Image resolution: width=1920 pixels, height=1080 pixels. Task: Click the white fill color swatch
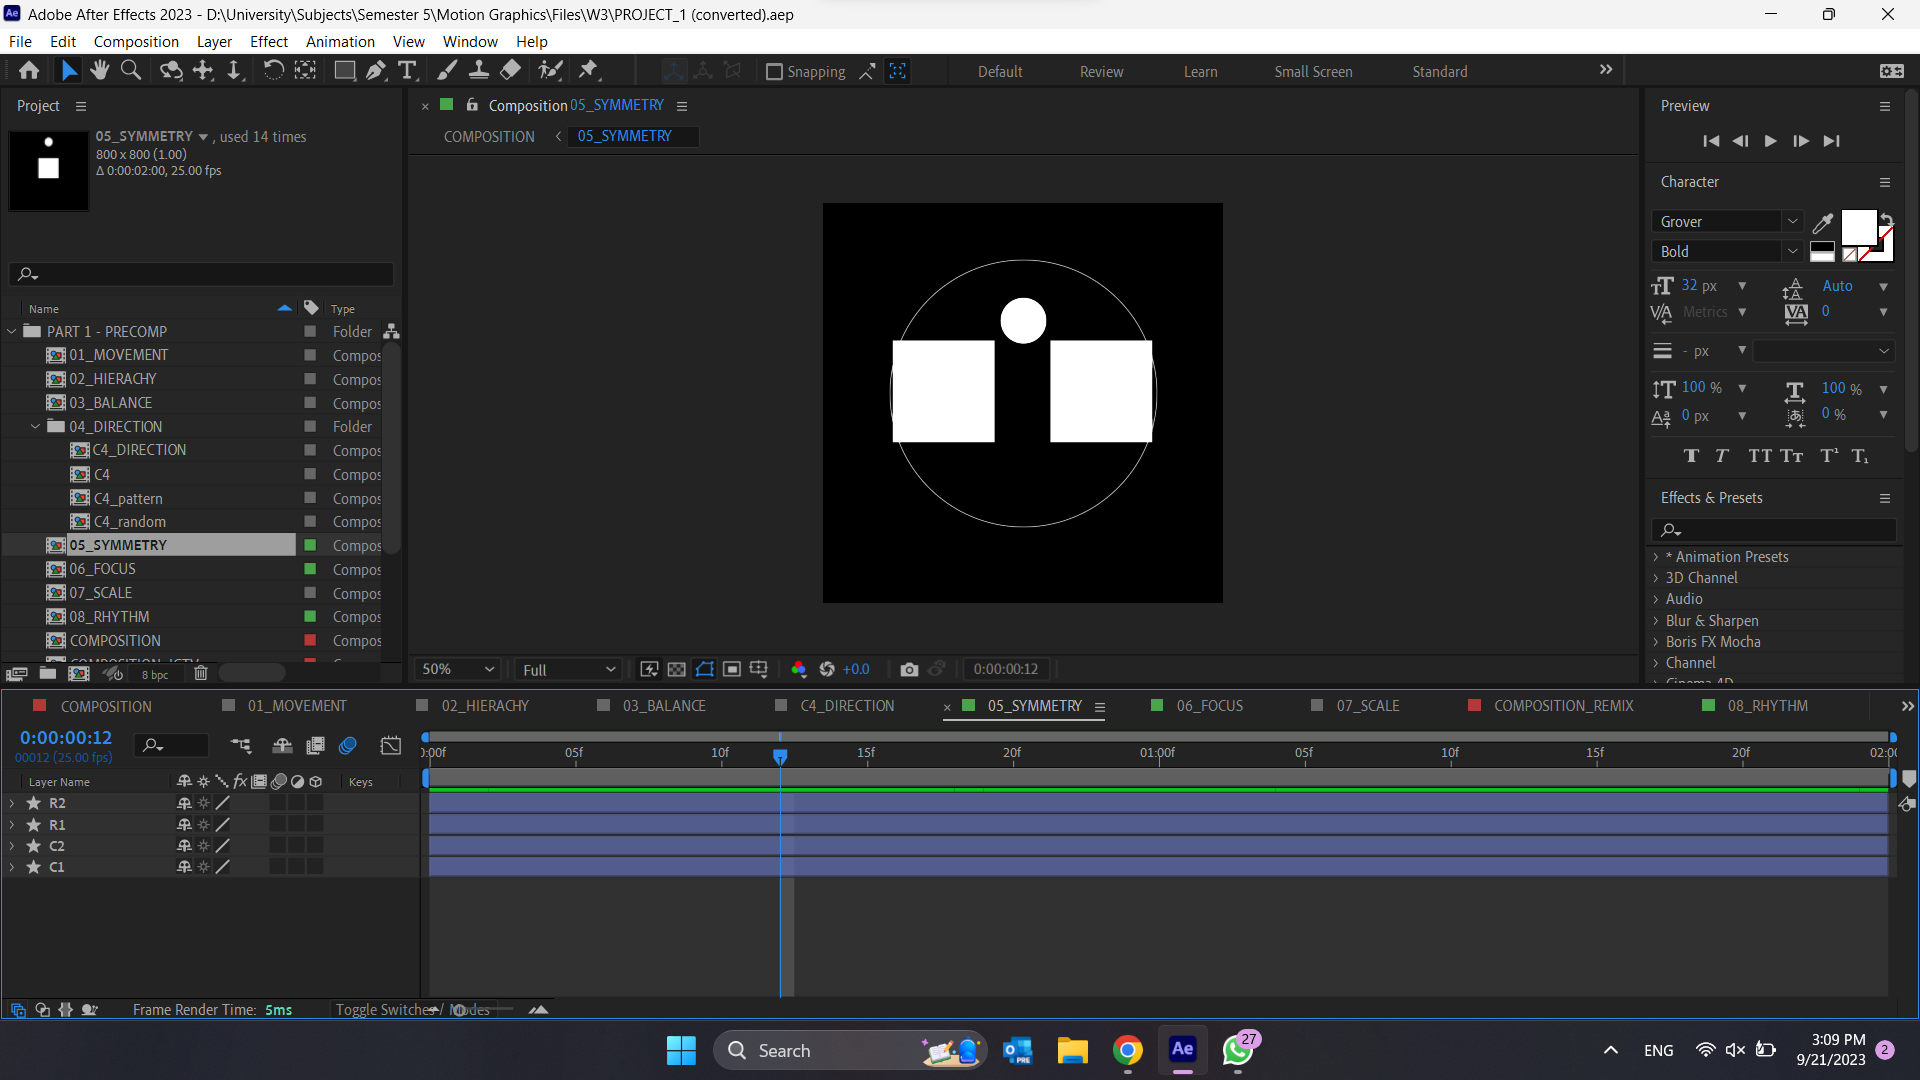point(1857,227)
